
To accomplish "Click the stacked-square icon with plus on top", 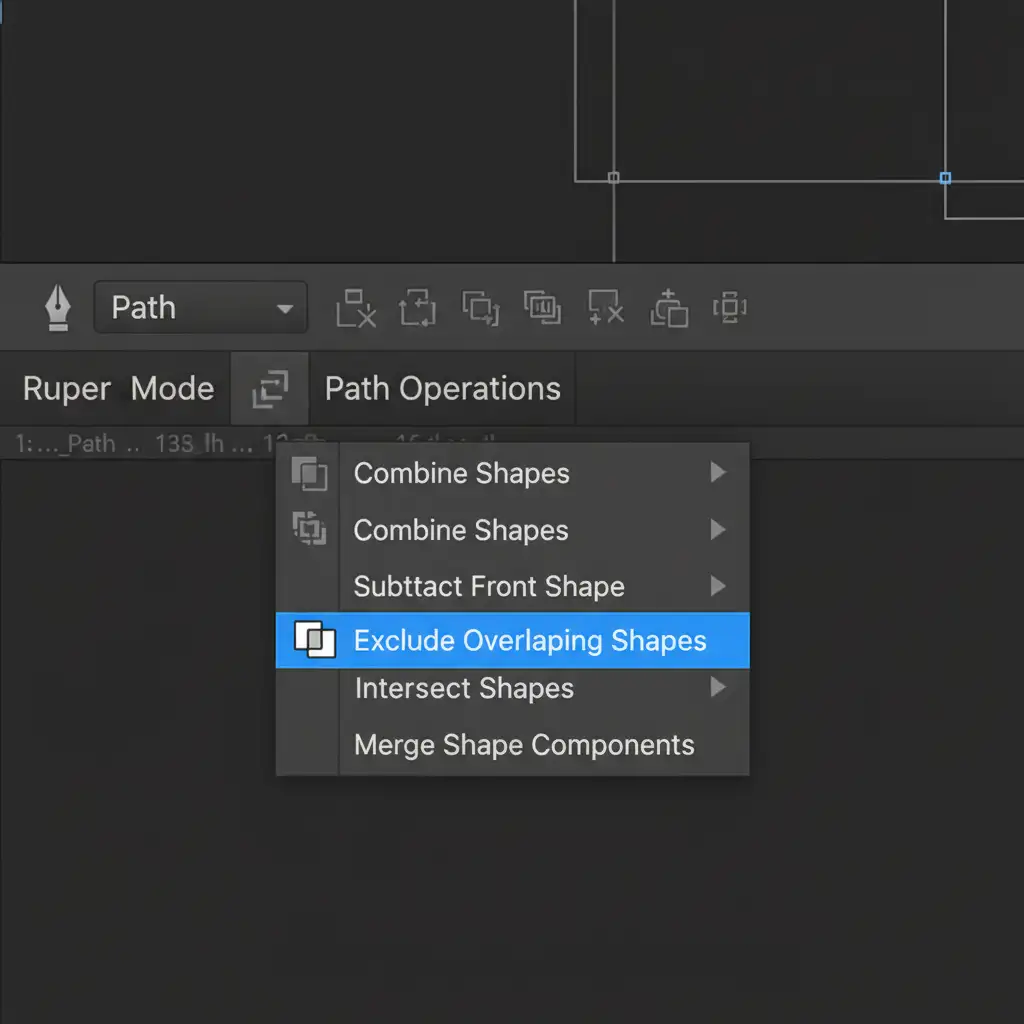I will [x=669, y=308].
